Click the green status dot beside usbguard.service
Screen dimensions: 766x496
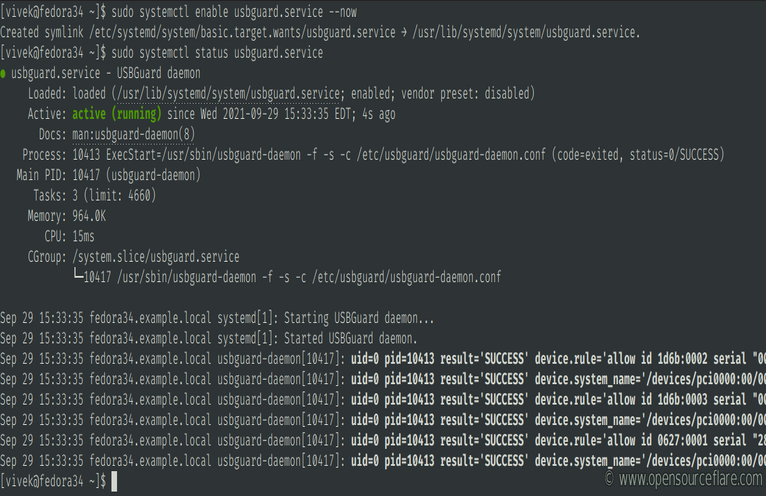(x=4, y=73)
